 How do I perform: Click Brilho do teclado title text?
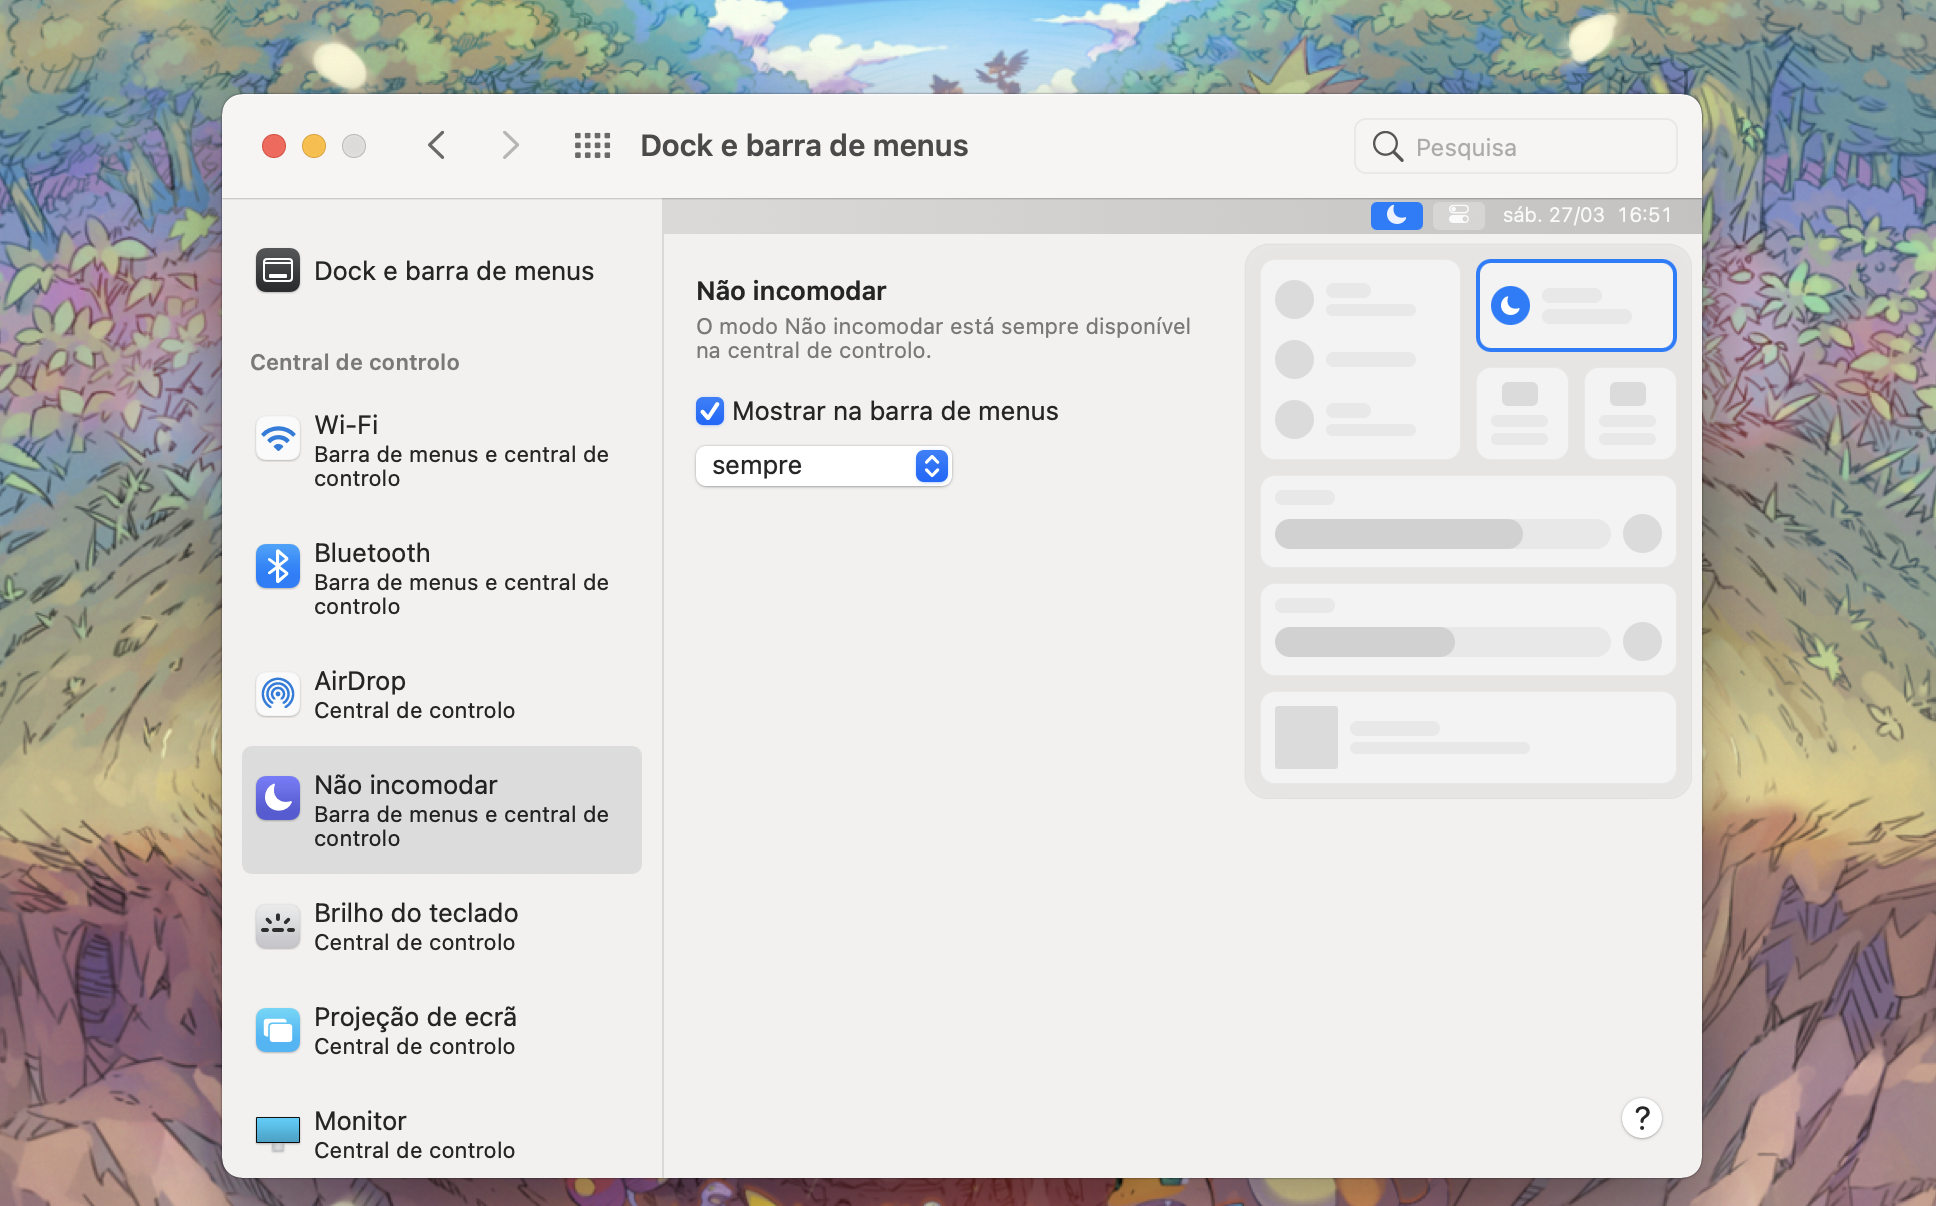[x=416, y=913]
